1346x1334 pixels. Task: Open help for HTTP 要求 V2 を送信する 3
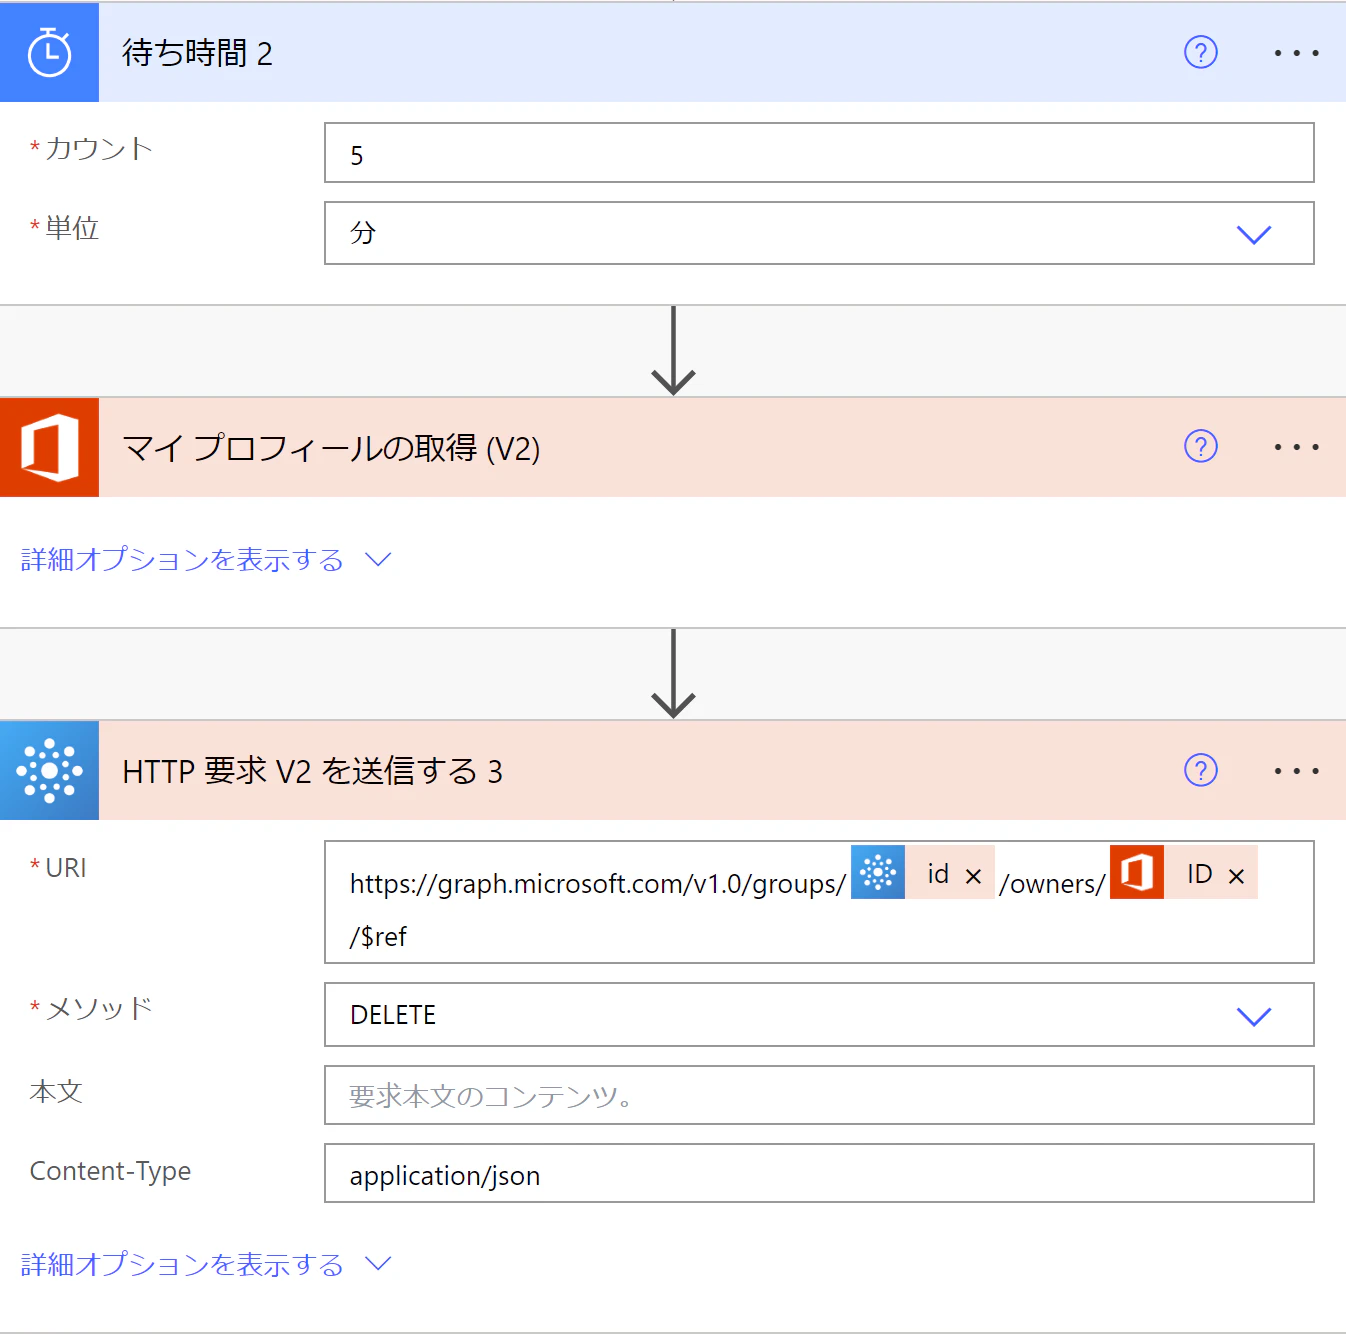(x=1200, y=770)
